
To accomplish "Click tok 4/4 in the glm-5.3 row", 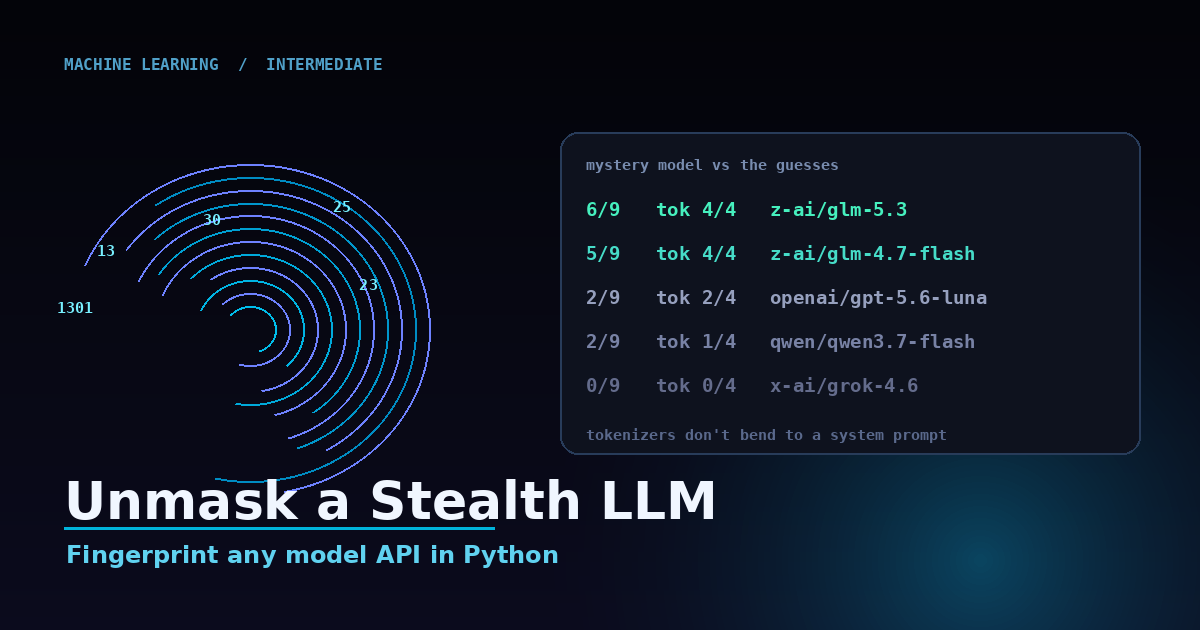I will (696, 210).
